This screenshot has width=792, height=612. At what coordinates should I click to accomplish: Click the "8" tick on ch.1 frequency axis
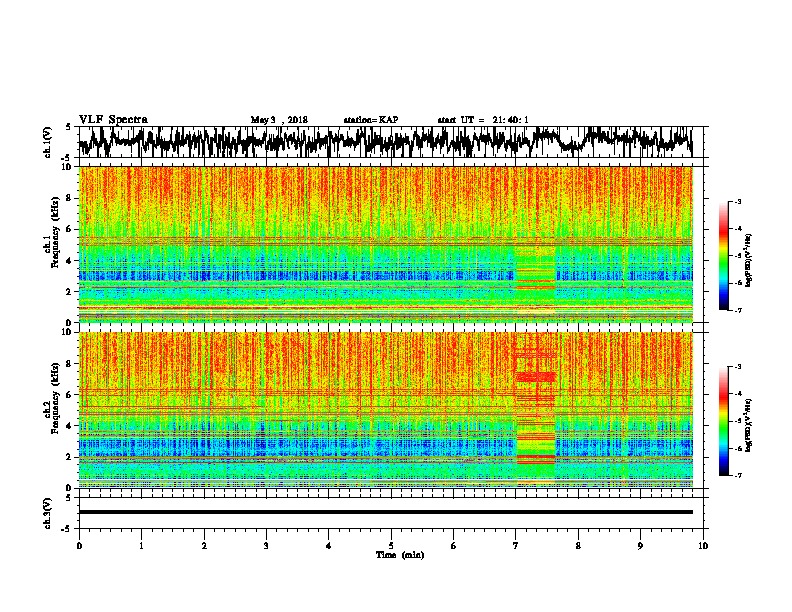[70, 198]
